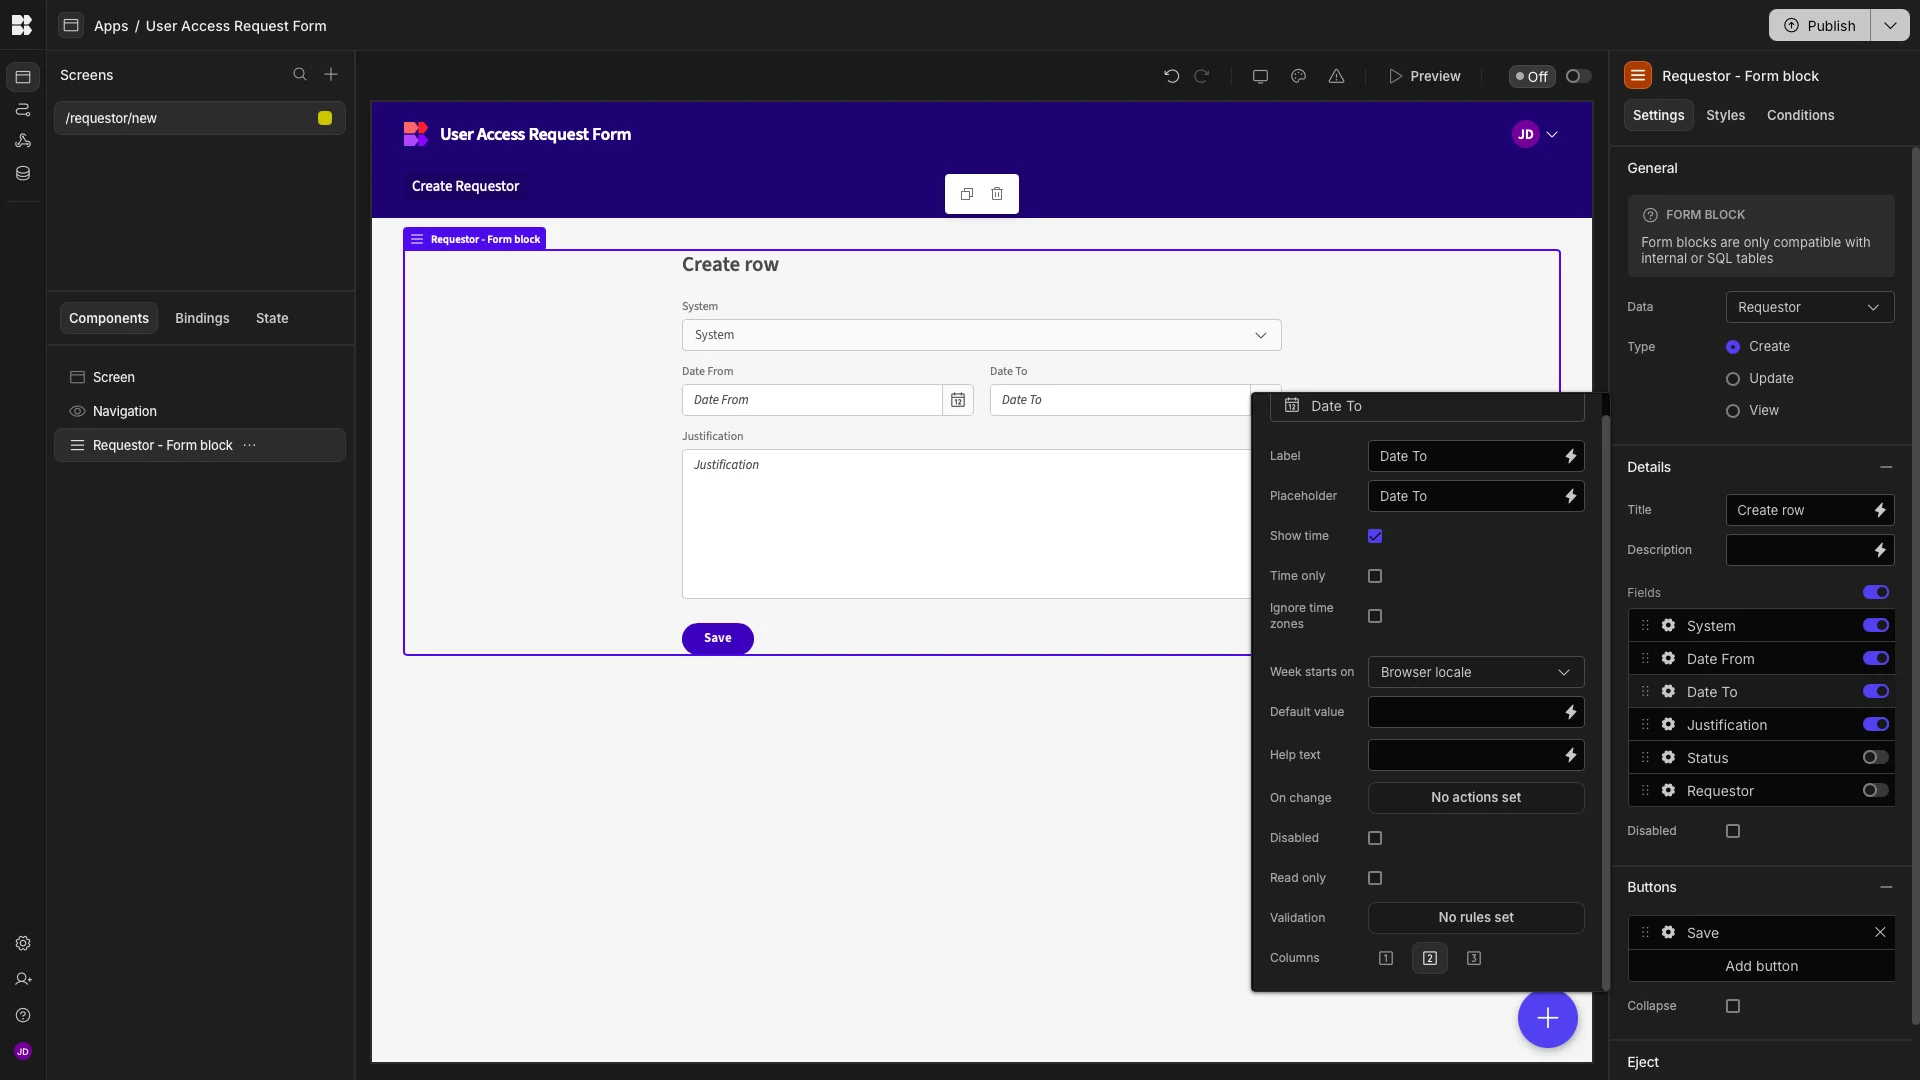Search screens with magnifier icon

[x=299, y=75]
